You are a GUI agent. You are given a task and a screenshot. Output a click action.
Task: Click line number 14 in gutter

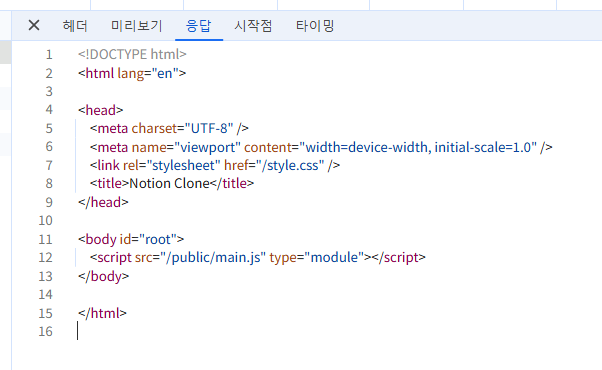[45, 295]
